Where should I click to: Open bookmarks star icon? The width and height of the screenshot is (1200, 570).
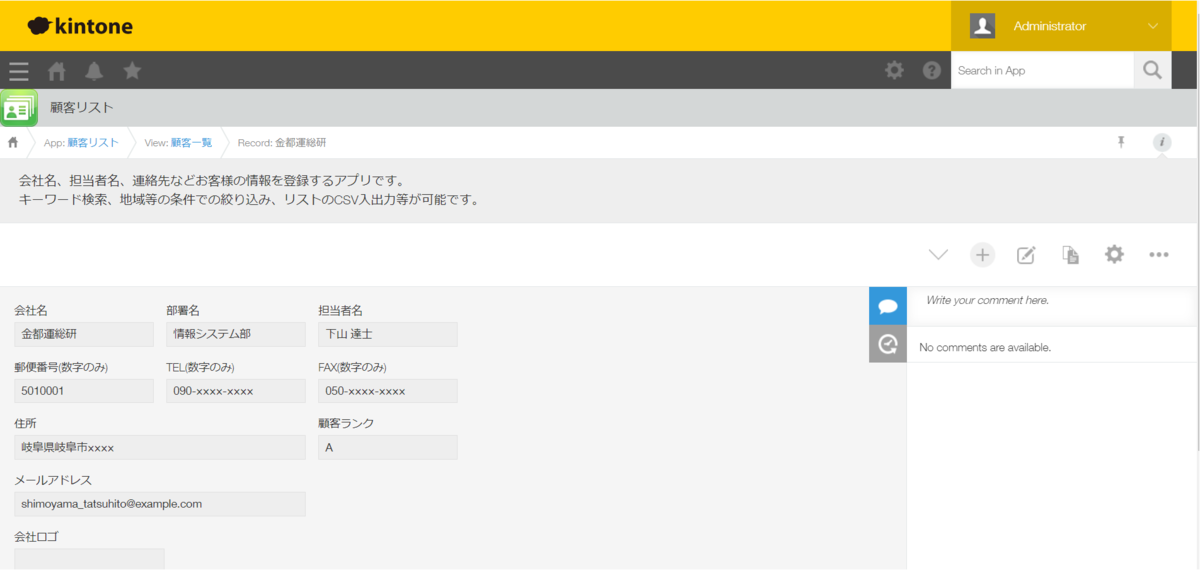pyautogui.click(x=132, y=71)
